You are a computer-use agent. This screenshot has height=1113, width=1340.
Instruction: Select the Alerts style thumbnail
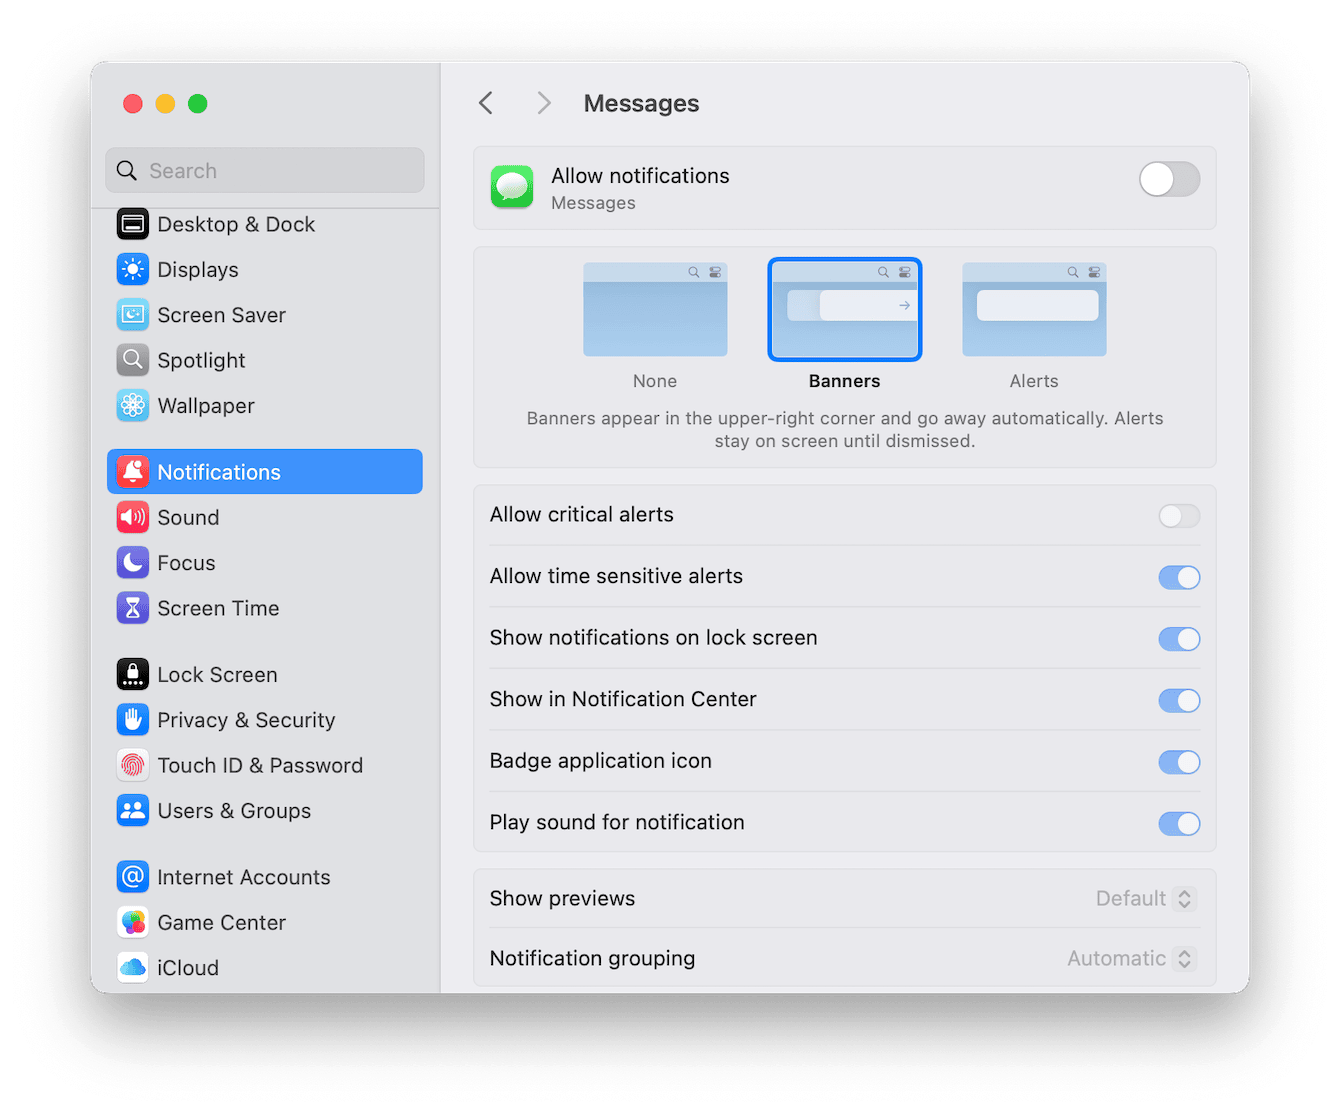click(x=1034, y=309)
